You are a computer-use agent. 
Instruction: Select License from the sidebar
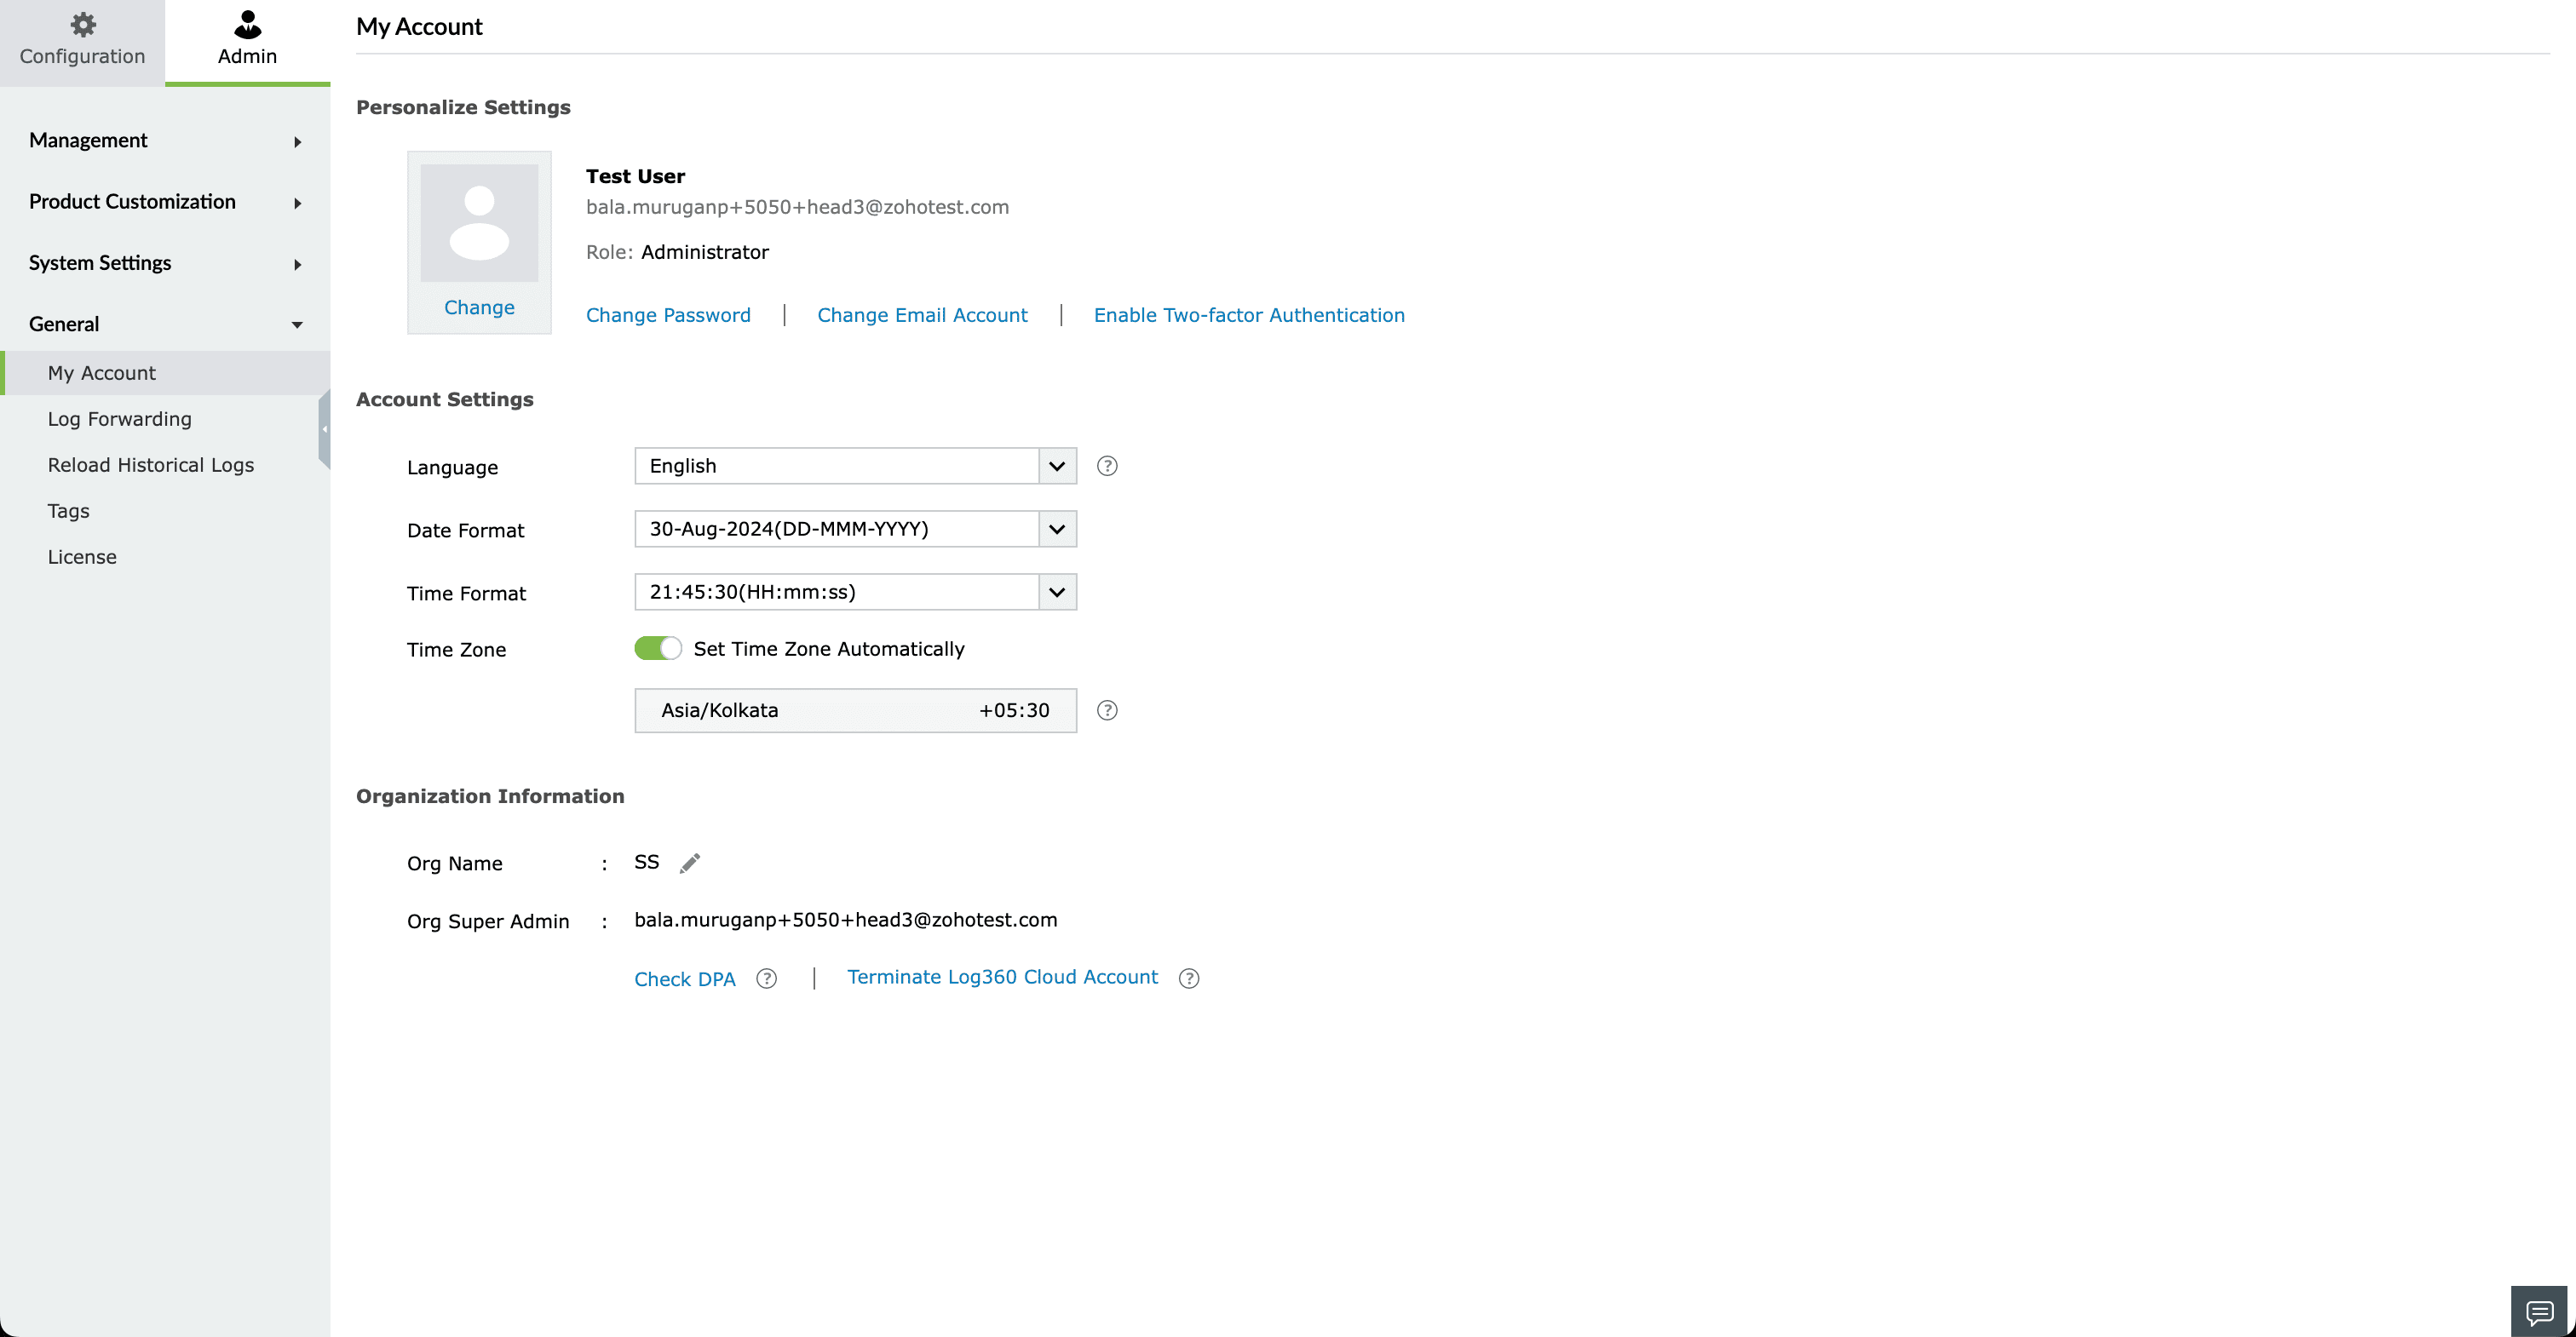[x=82, y=556]
